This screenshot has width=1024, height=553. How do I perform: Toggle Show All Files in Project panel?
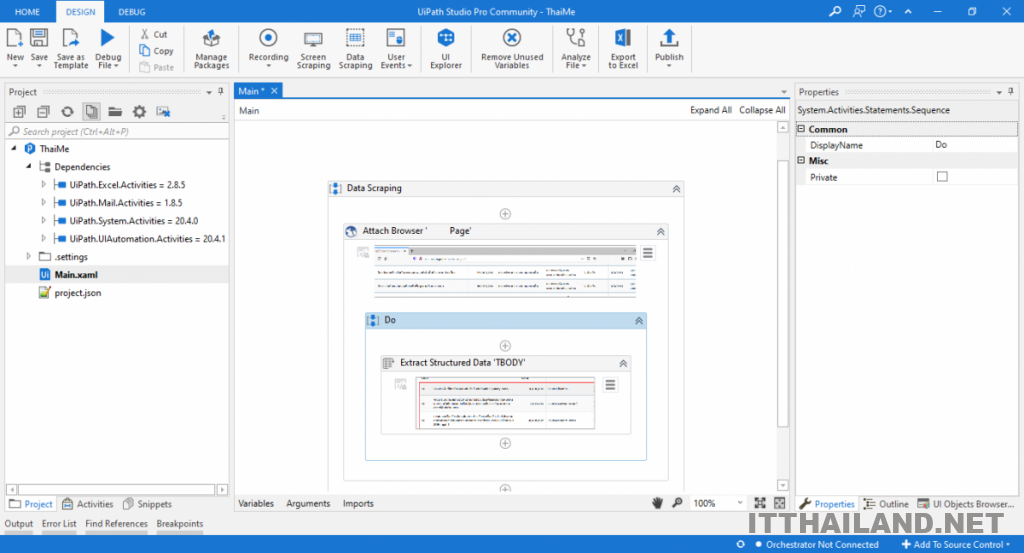tap(91, 112)
